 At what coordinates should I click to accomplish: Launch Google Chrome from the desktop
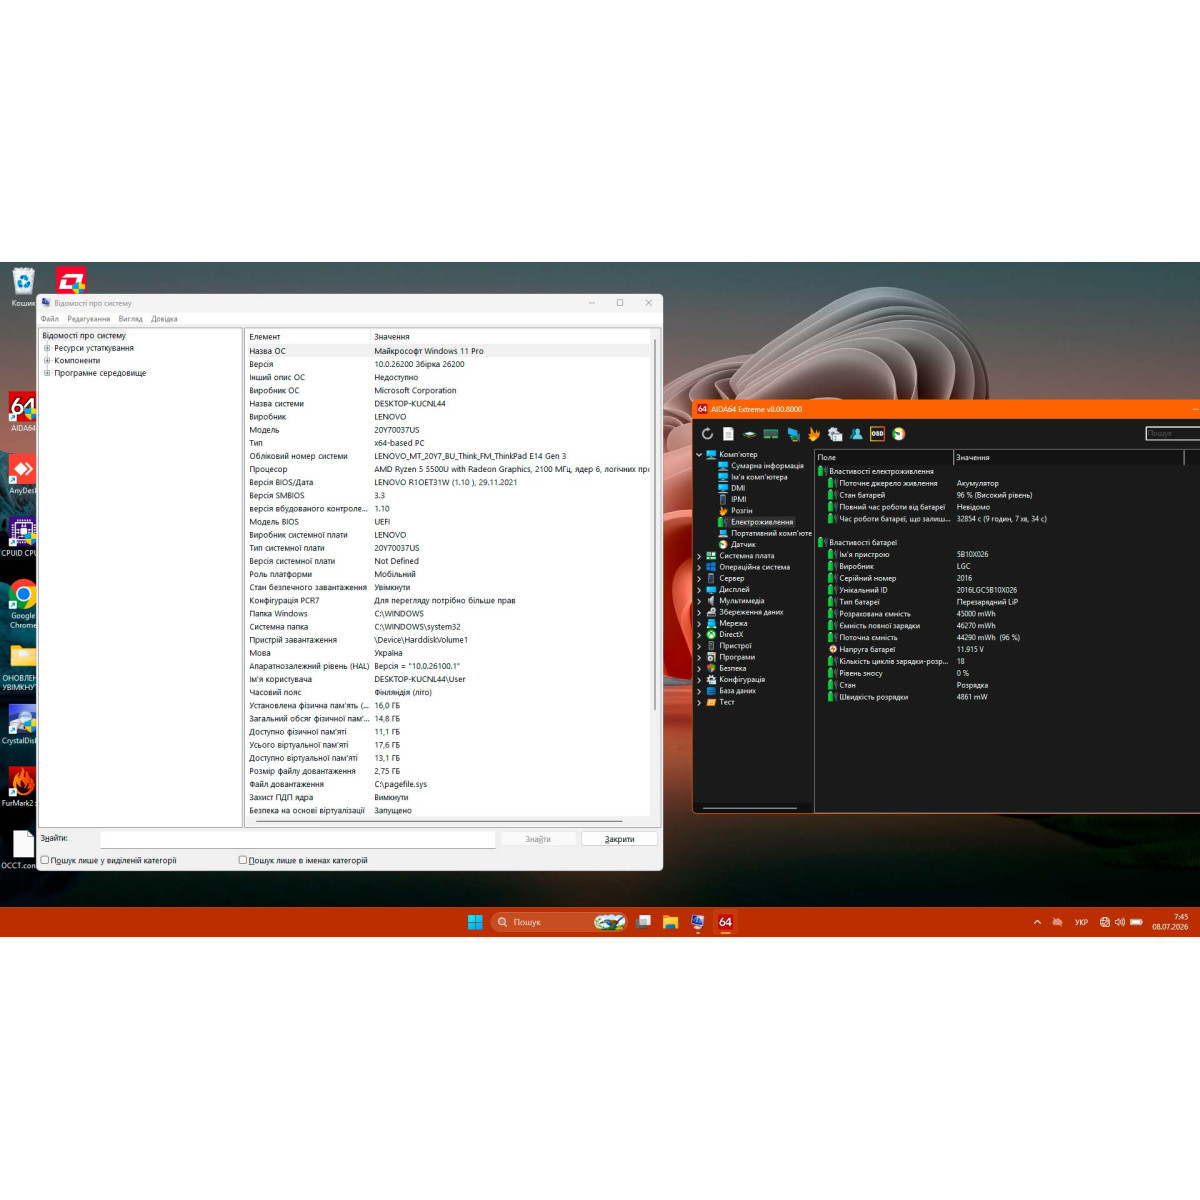(x=23, y=604)
